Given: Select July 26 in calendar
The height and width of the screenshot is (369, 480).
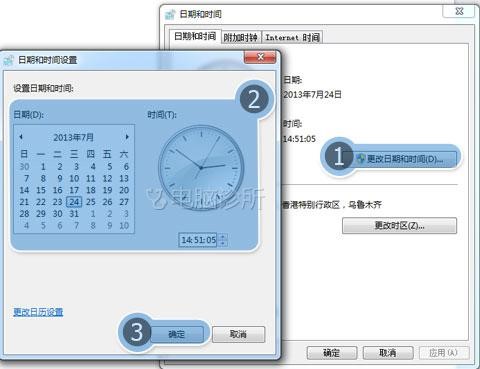Looking at the screenshot, I should coord(107,202).
